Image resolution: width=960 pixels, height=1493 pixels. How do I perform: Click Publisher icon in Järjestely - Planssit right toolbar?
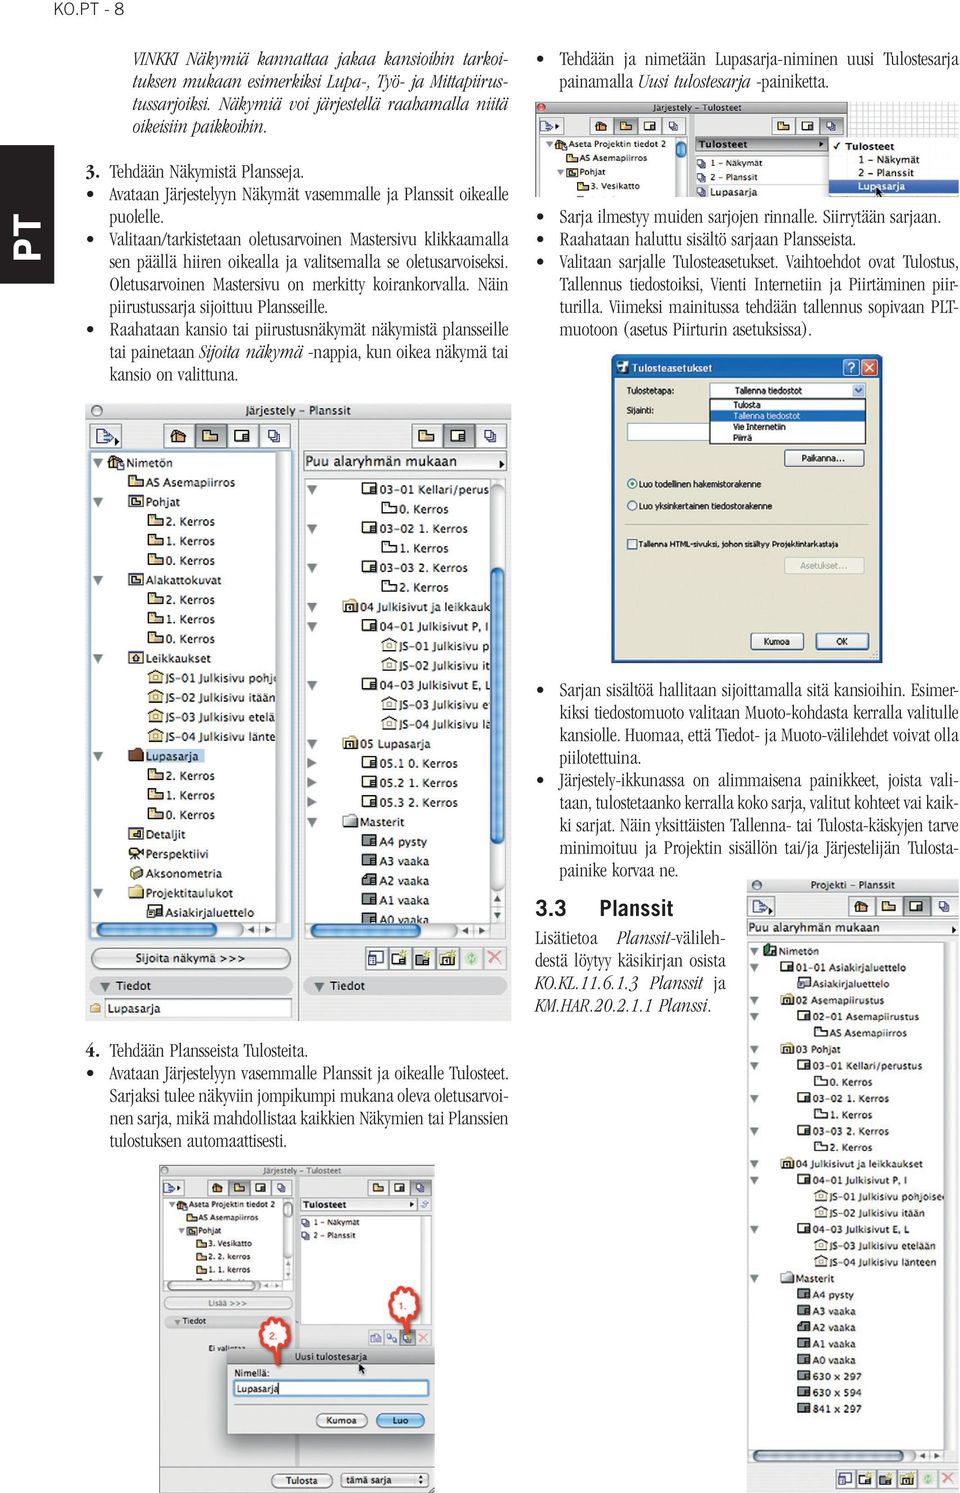[x=490, y=436]
